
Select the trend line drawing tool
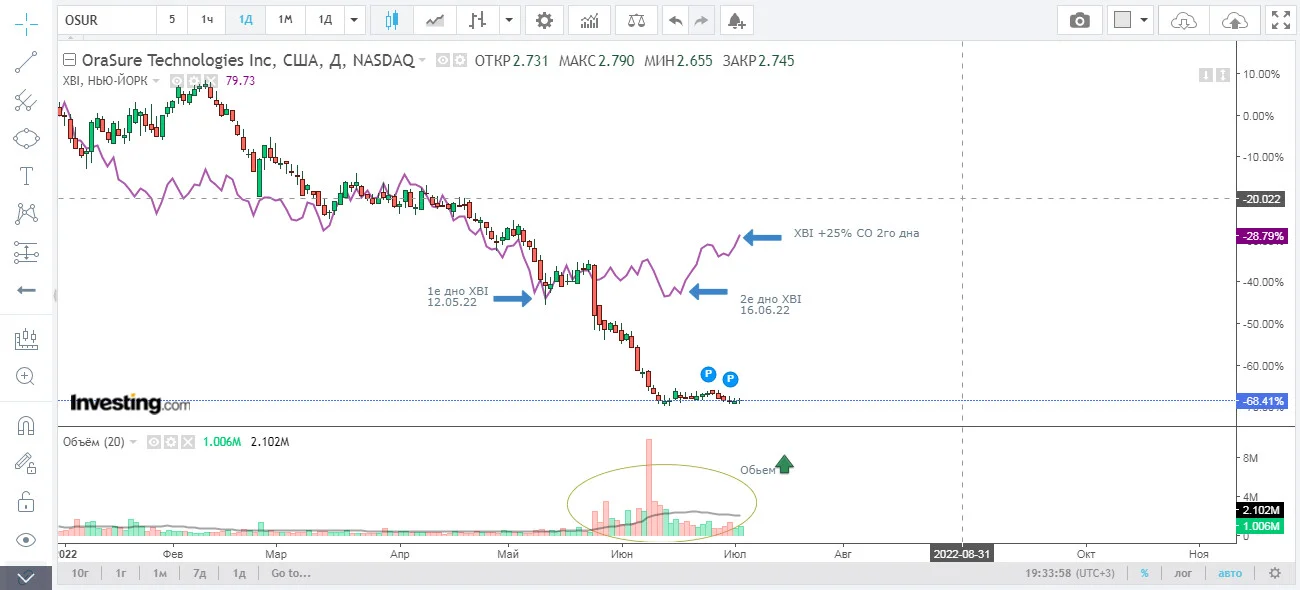(x=26, y=63)
